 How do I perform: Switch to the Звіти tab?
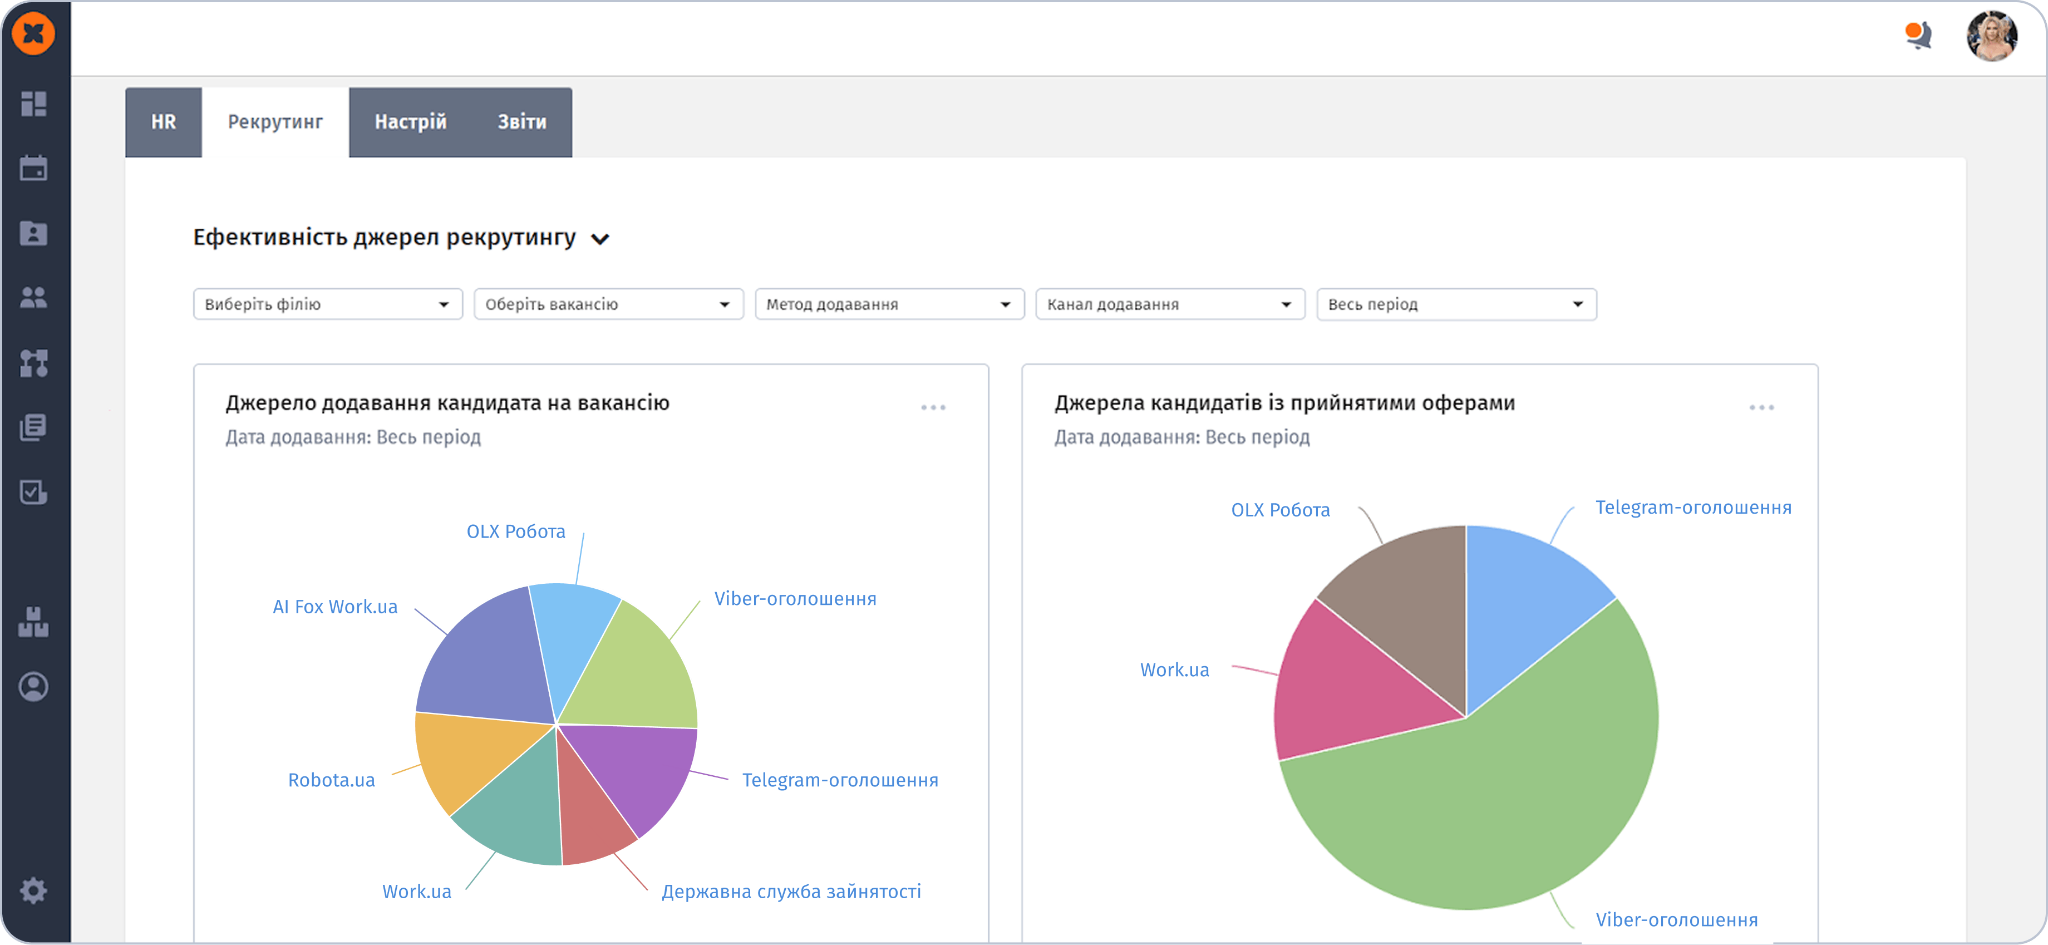tap(522, 122)
